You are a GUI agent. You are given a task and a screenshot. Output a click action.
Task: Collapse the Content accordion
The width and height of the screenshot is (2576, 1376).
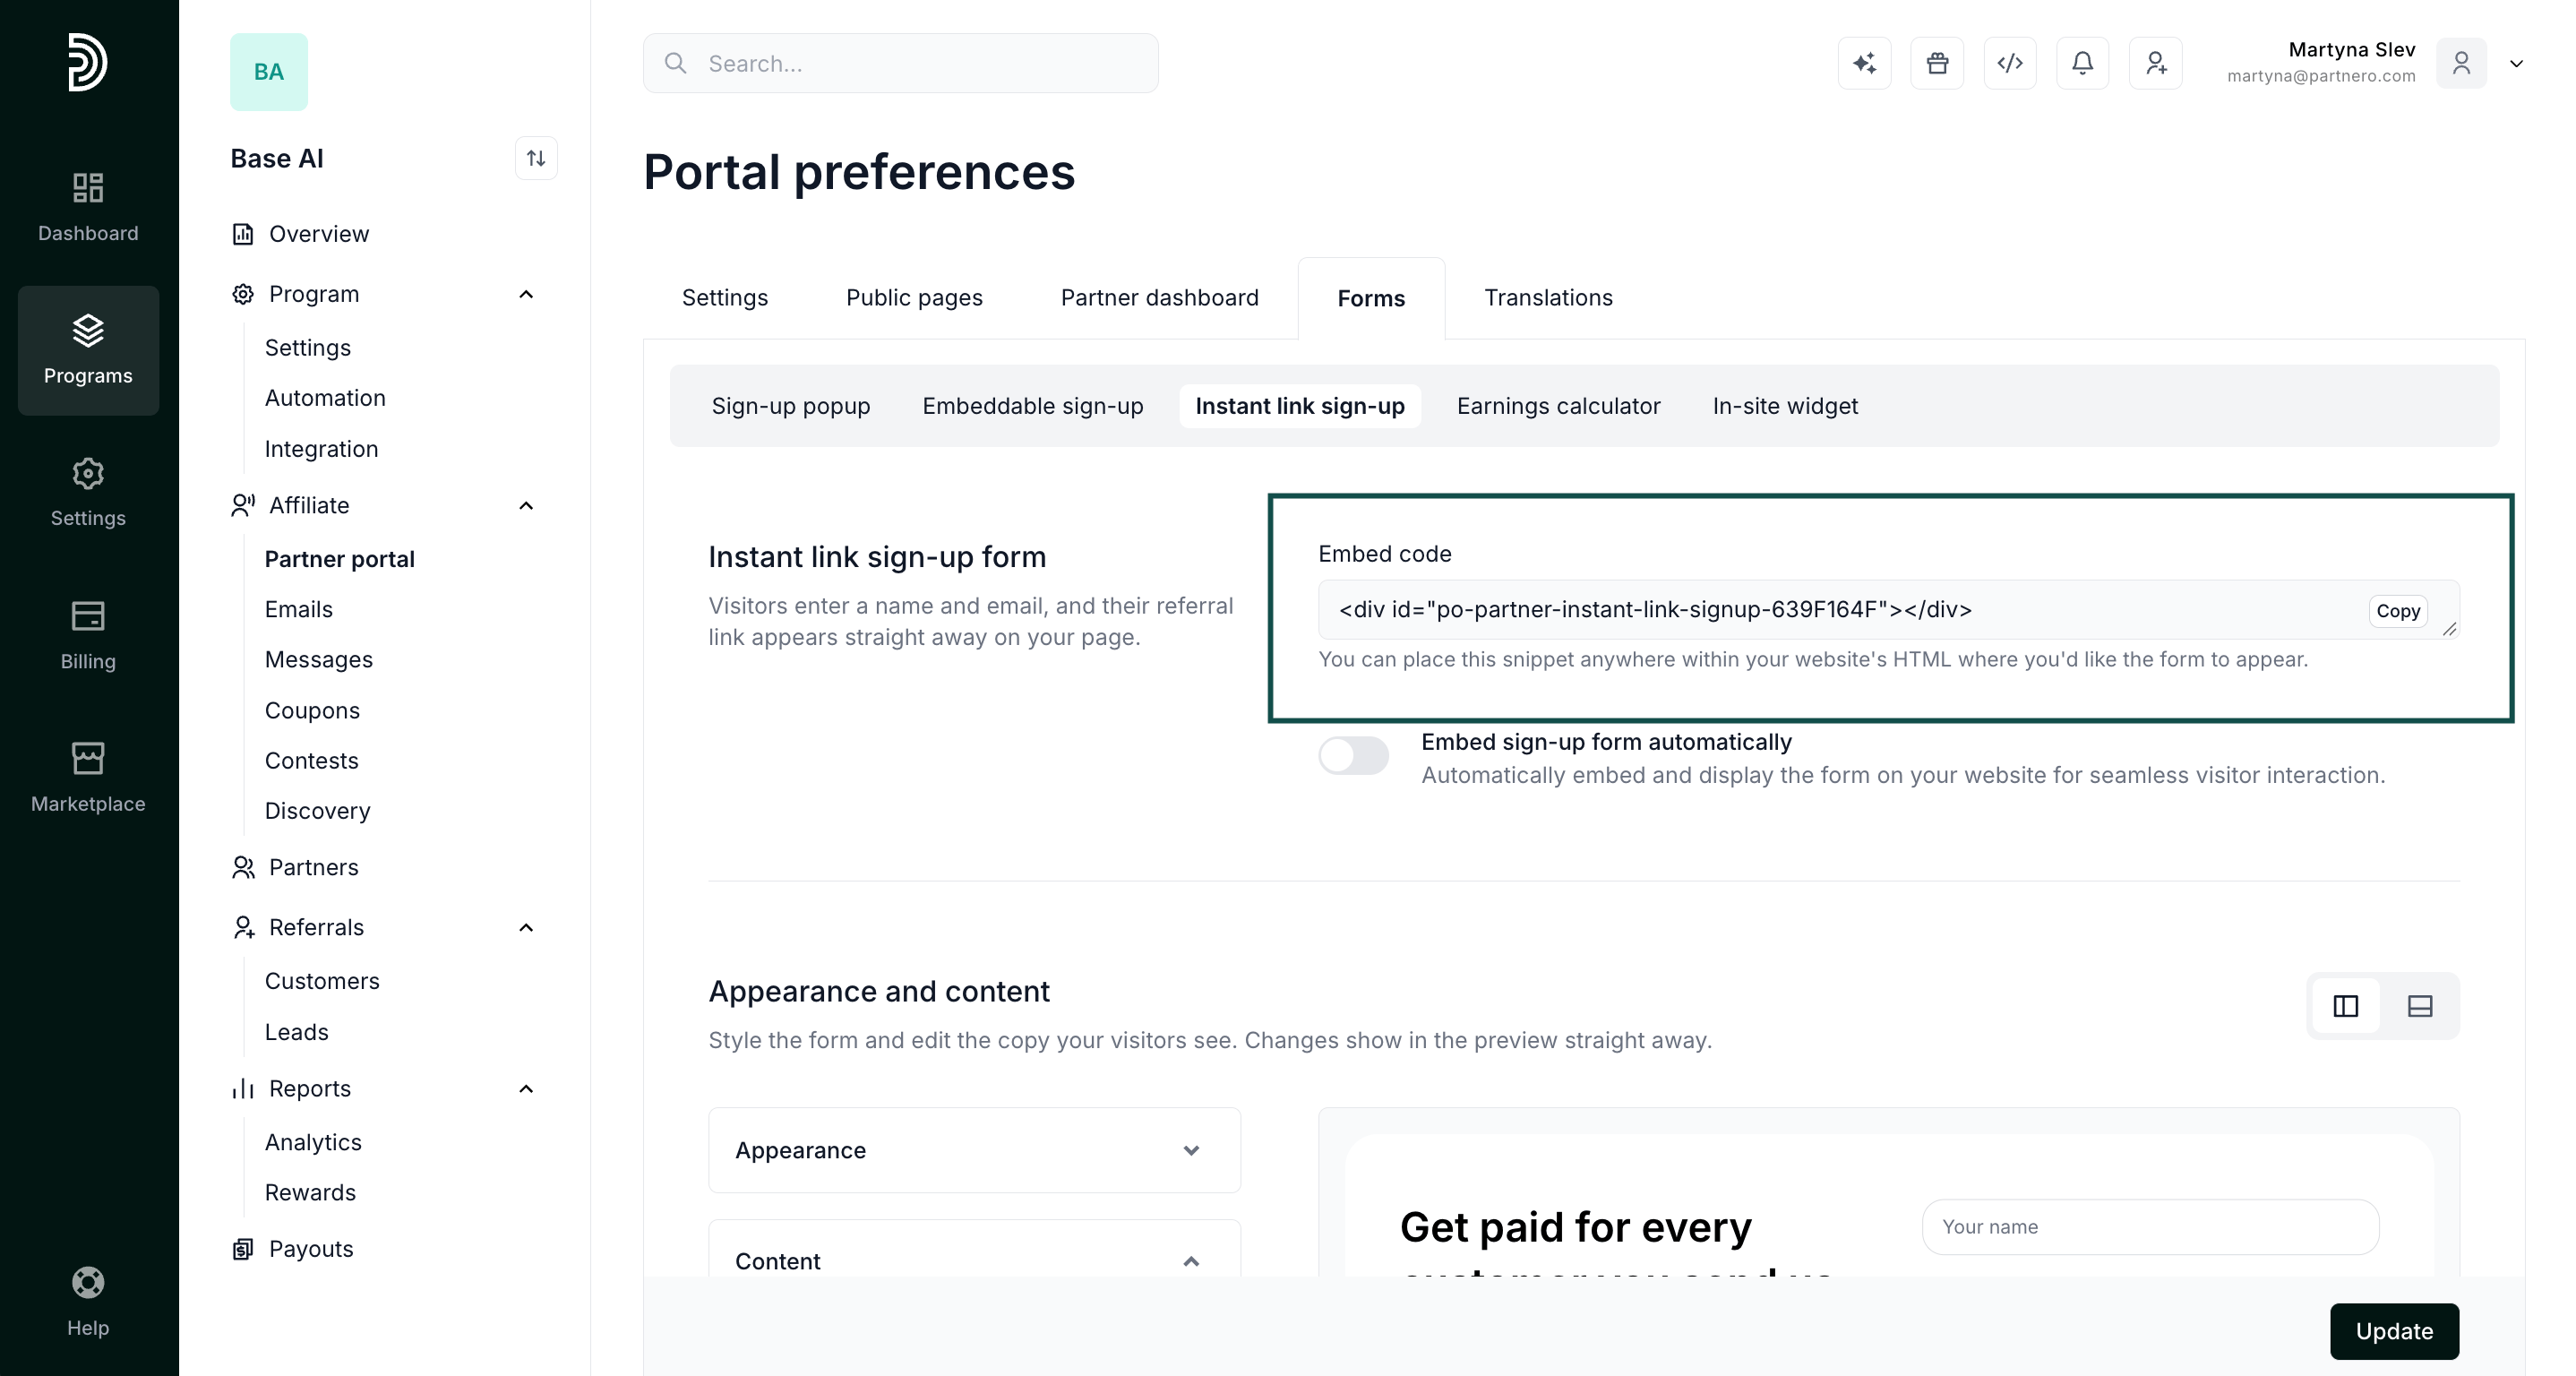coord(975,1250)
